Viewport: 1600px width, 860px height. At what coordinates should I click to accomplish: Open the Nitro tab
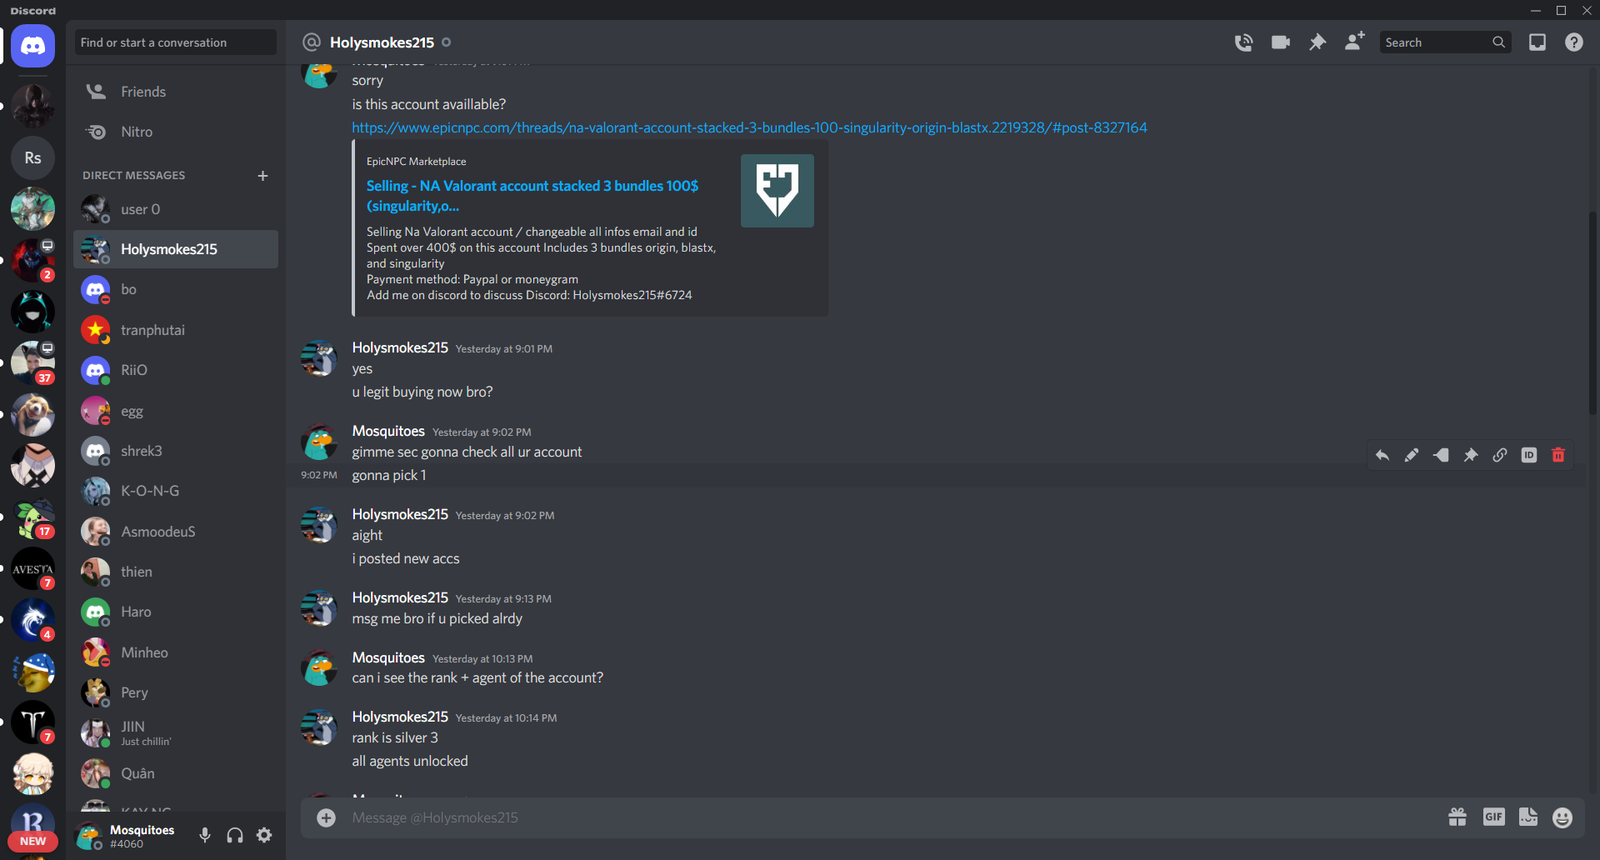[176, 132]
